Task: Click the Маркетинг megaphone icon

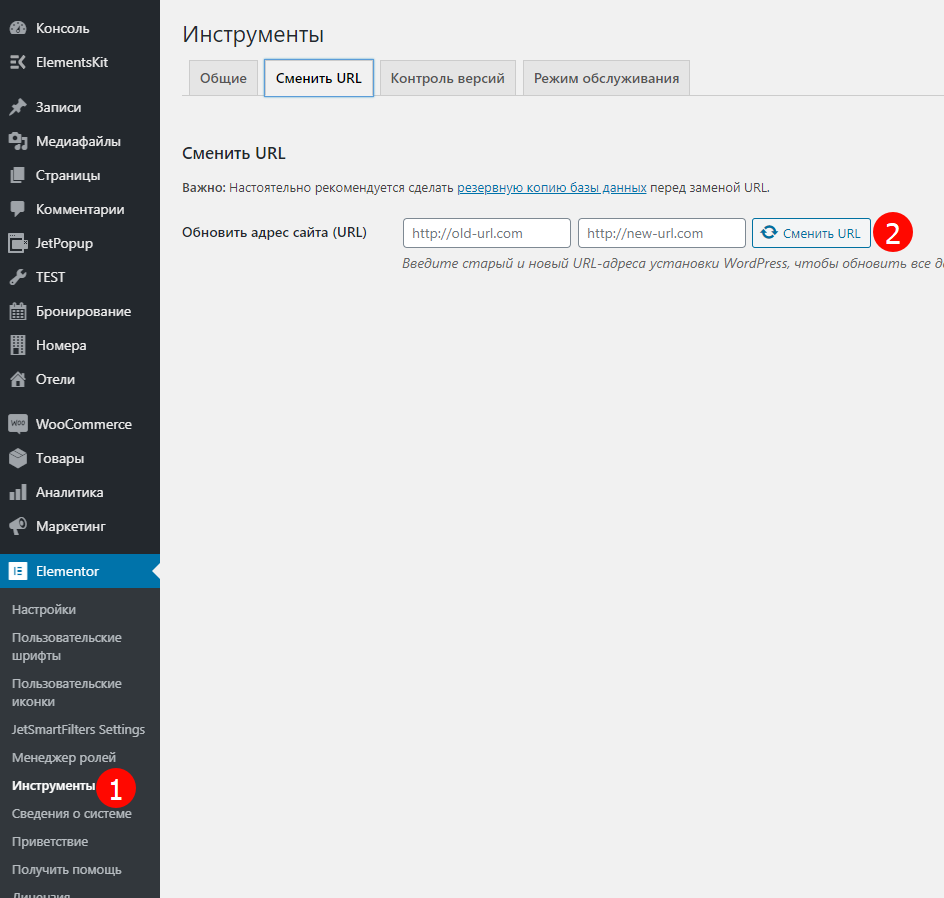Action: point(18,526)
